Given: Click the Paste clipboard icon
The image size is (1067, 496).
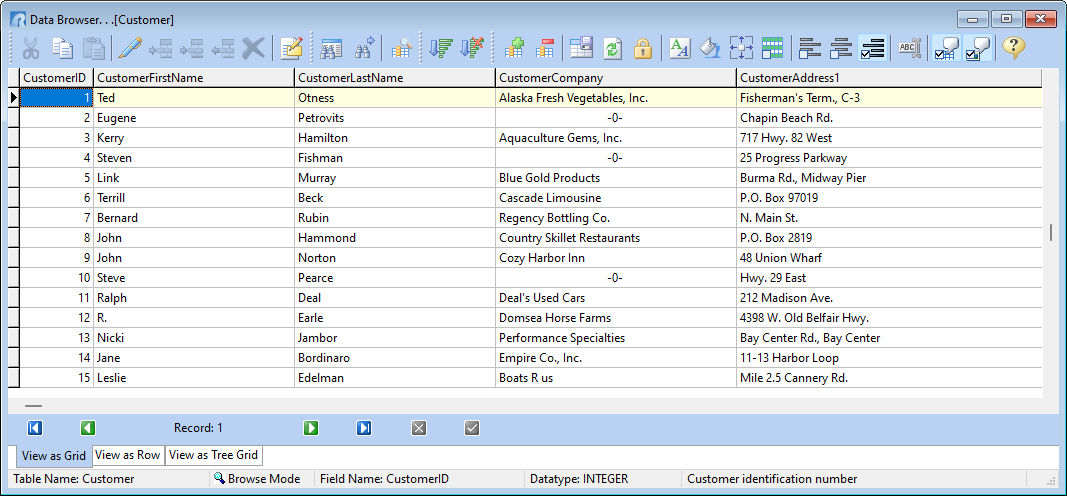Looking at the screenshot, I should [94, 48].
